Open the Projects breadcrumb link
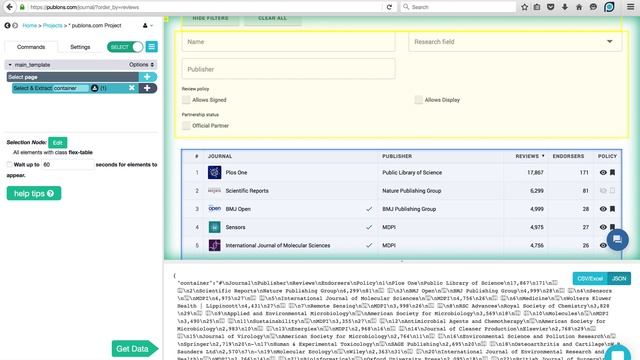The width and height of the screenshot is (640, 360). click(x=53, y=25)
